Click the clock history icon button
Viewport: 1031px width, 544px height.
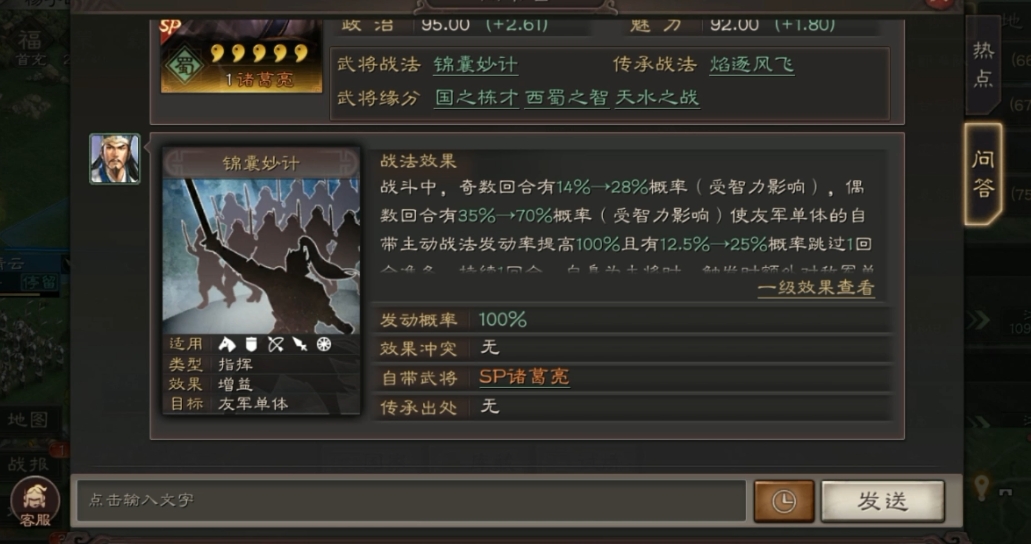click(783, 501)
